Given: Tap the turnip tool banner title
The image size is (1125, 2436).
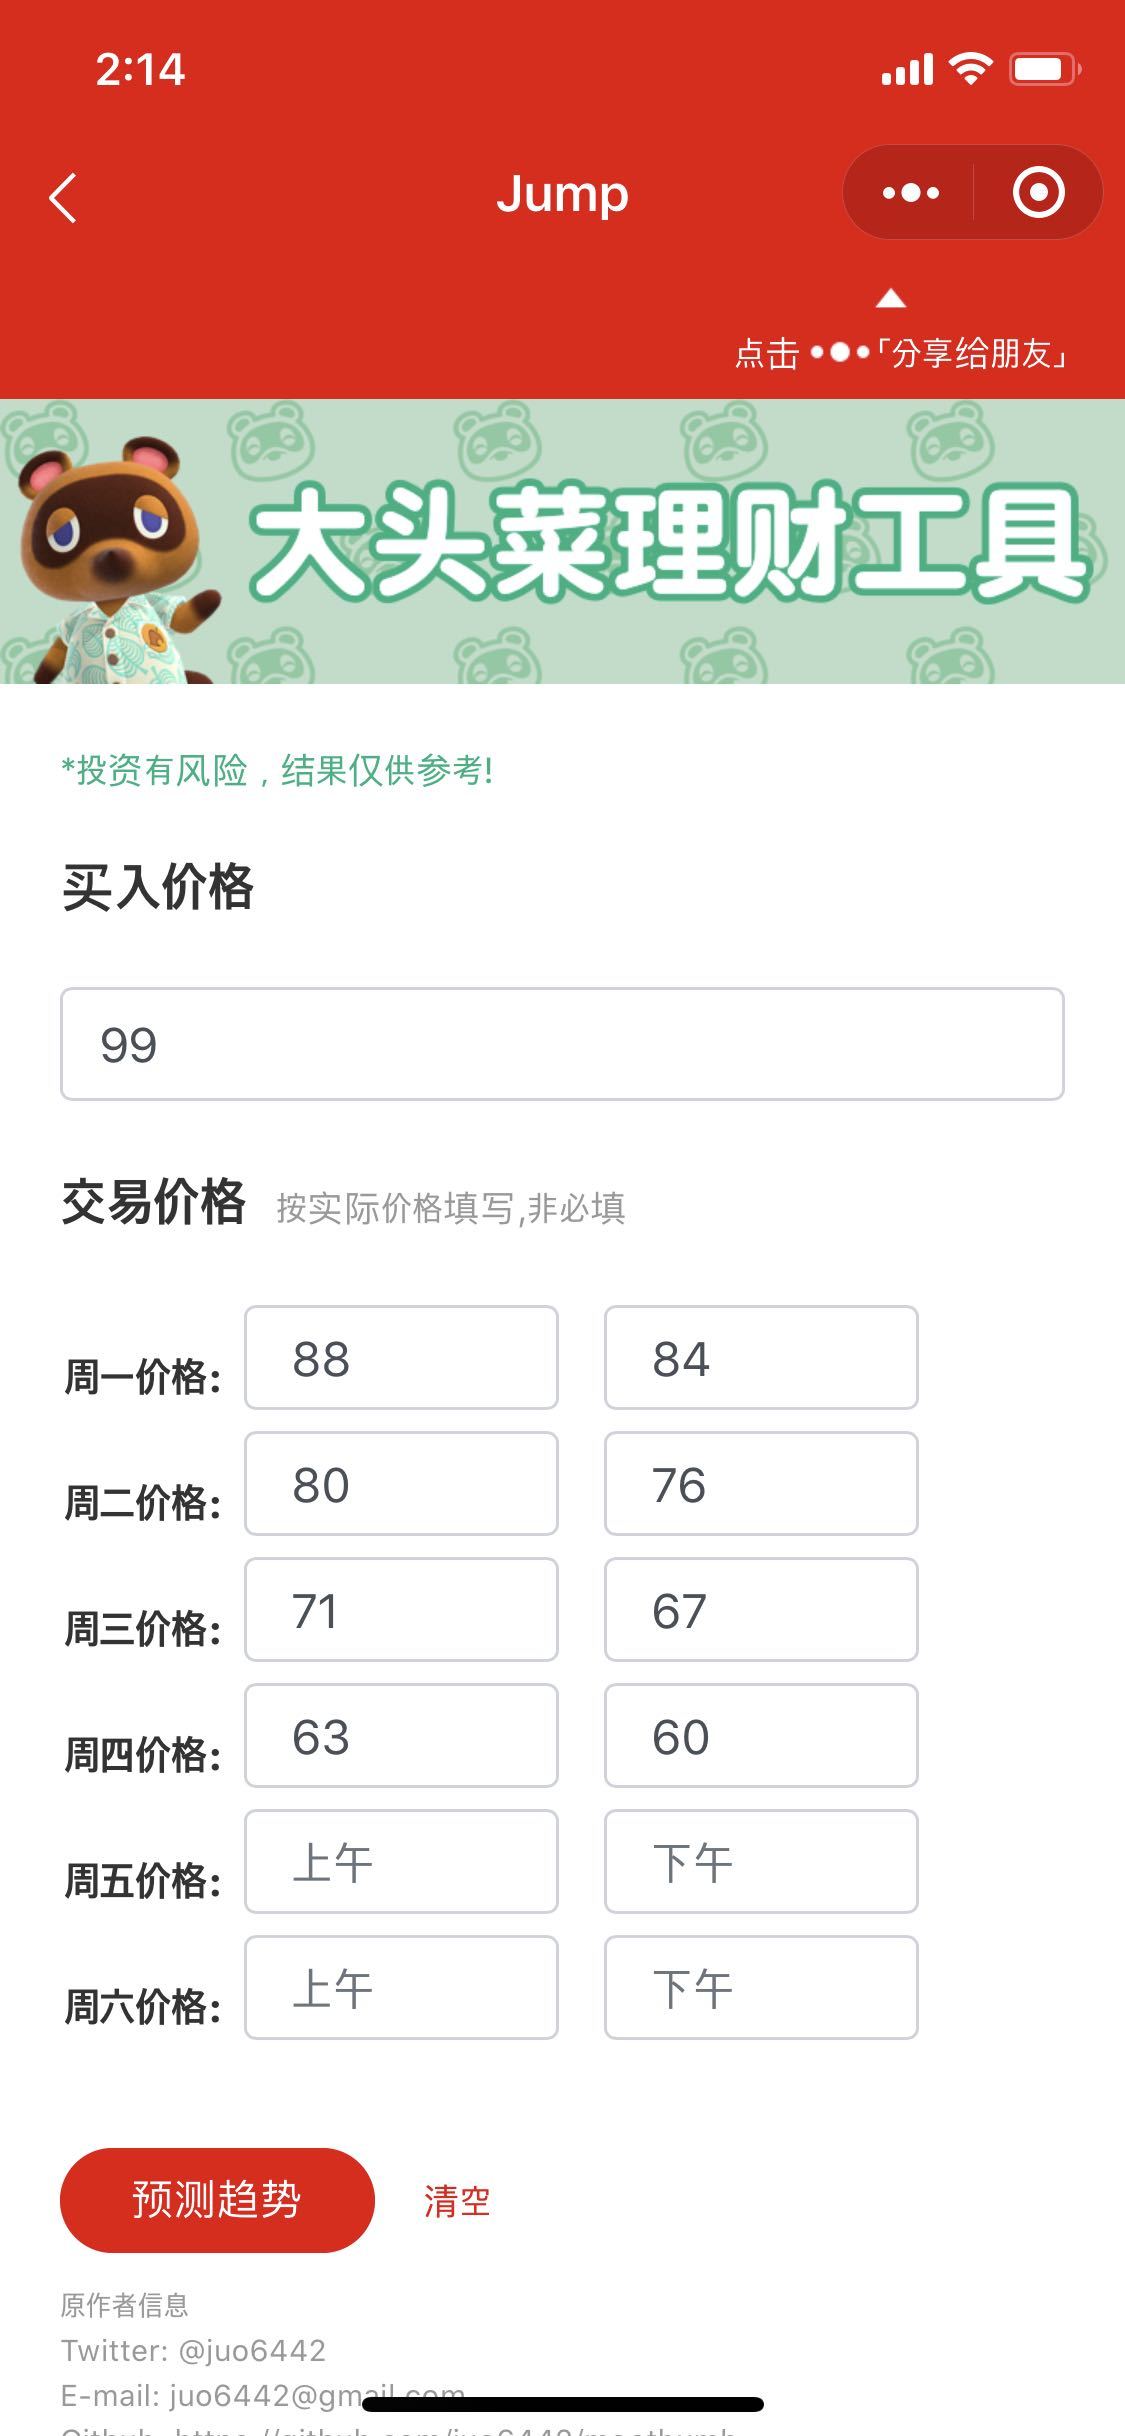Looking at the screenshot, I should (x=668, y=541).
